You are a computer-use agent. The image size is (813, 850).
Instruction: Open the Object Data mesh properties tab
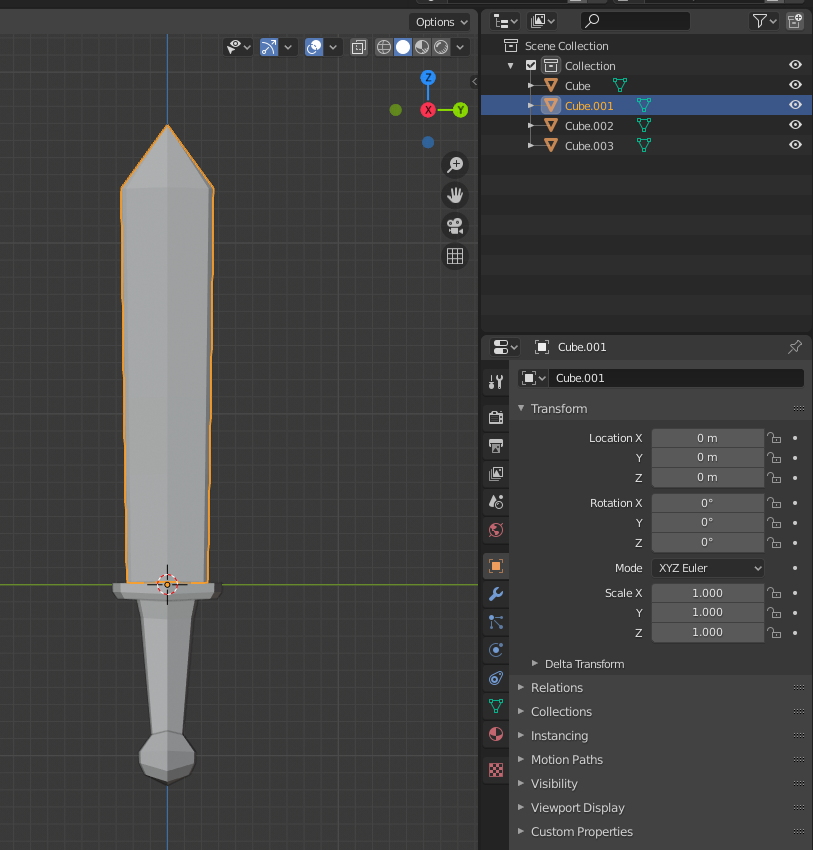[x=496, y=706]
